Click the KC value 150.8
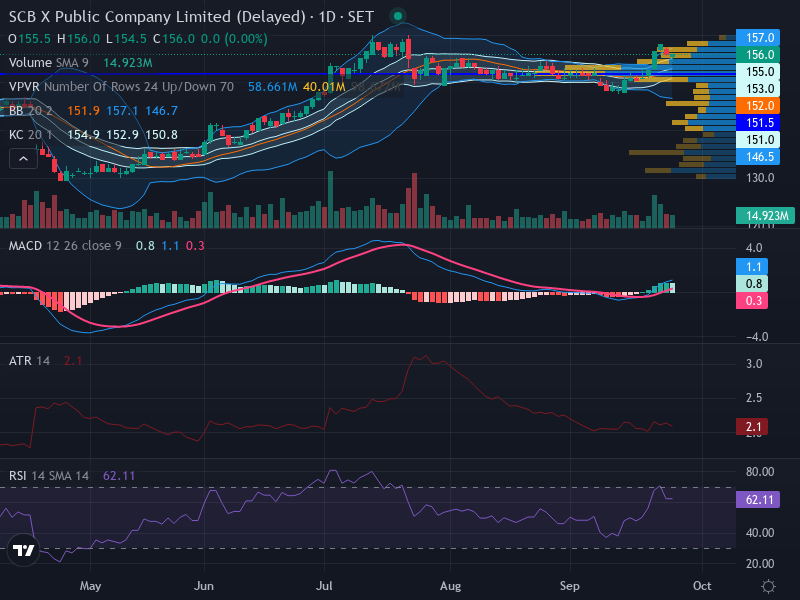 (x=162, y=135)
